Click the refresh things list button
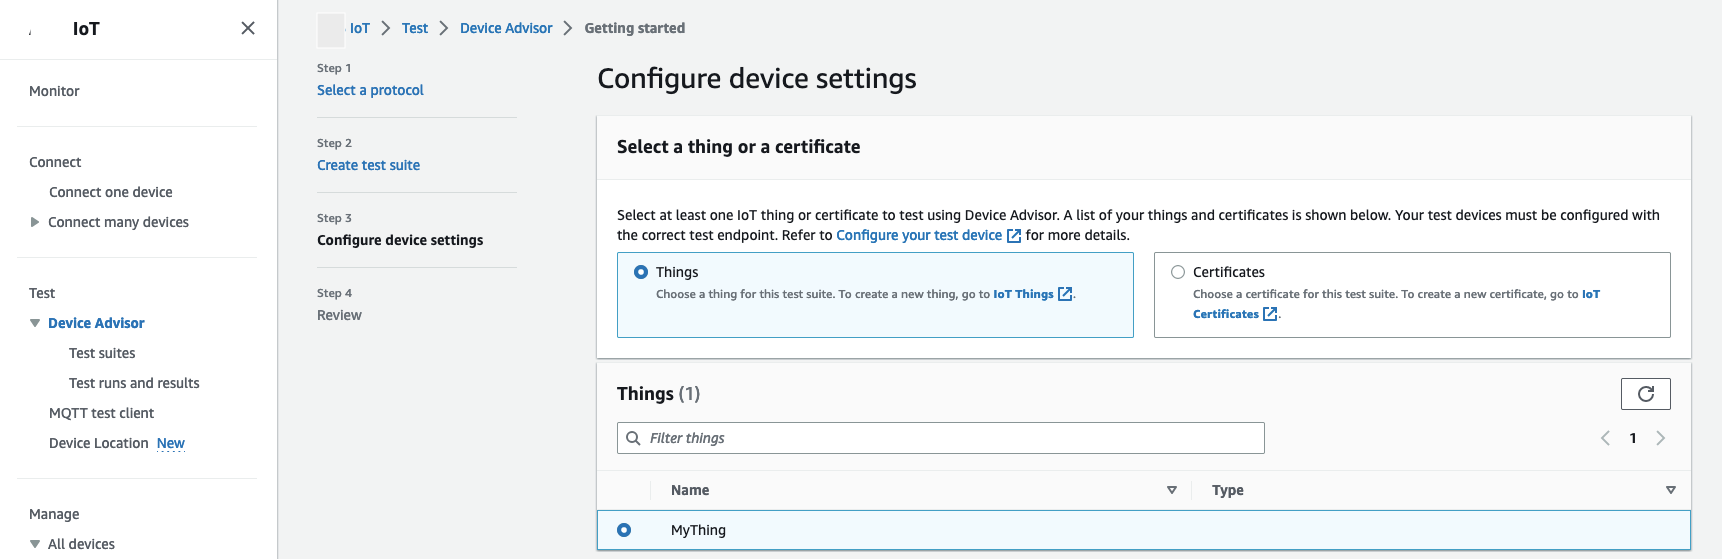This screenshot has width=1722, height=559. click(1645, 394)
